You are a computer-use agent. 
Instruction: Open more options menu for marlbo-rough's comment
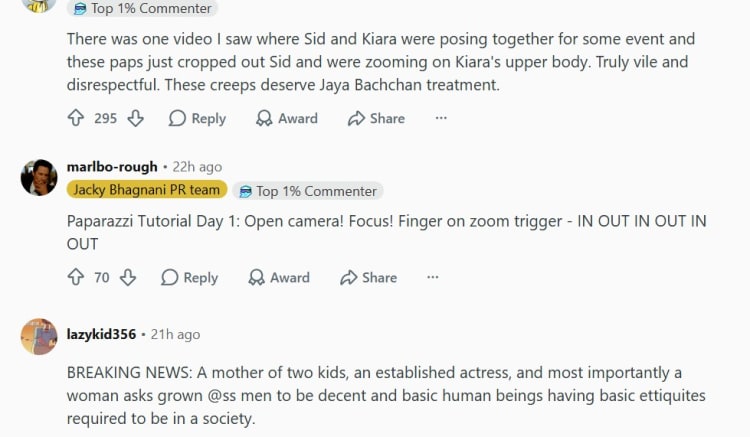(433, 277)
